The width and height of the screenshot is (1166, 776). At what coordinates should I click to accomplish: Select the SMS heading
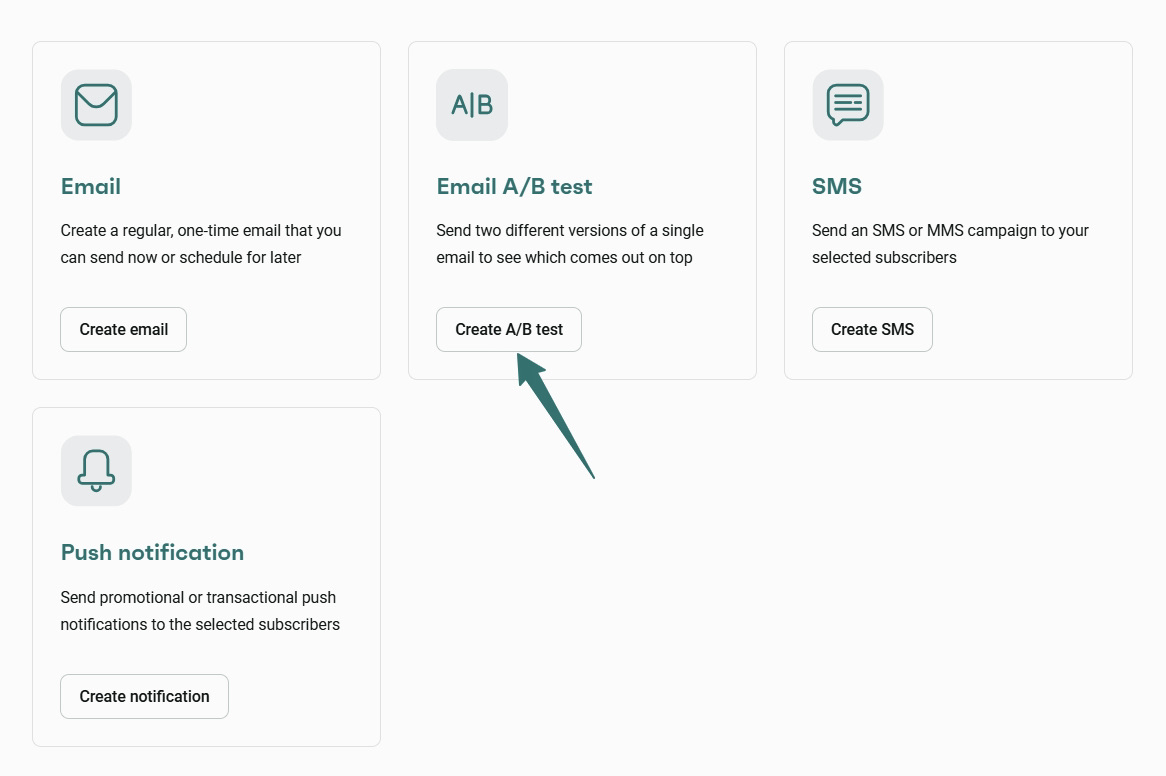(x=838, y=186)
